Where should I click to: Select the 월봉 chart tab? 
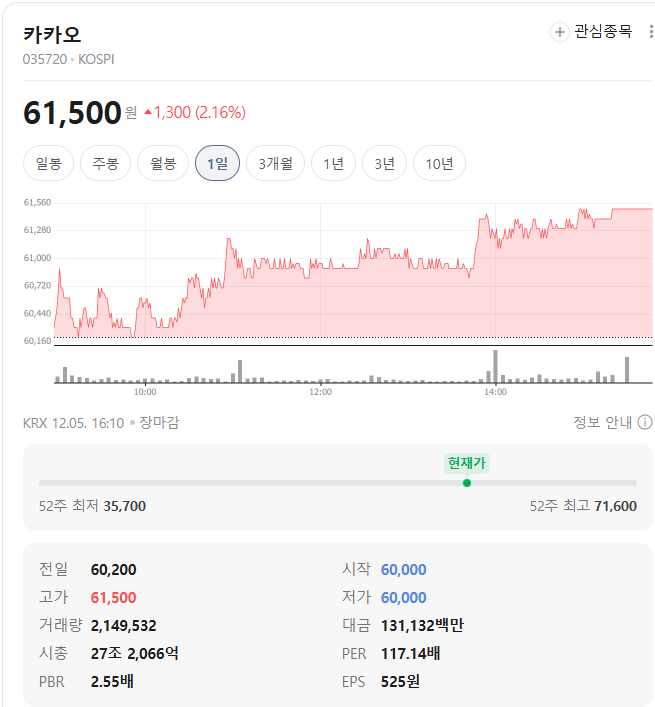coord(163,163)
